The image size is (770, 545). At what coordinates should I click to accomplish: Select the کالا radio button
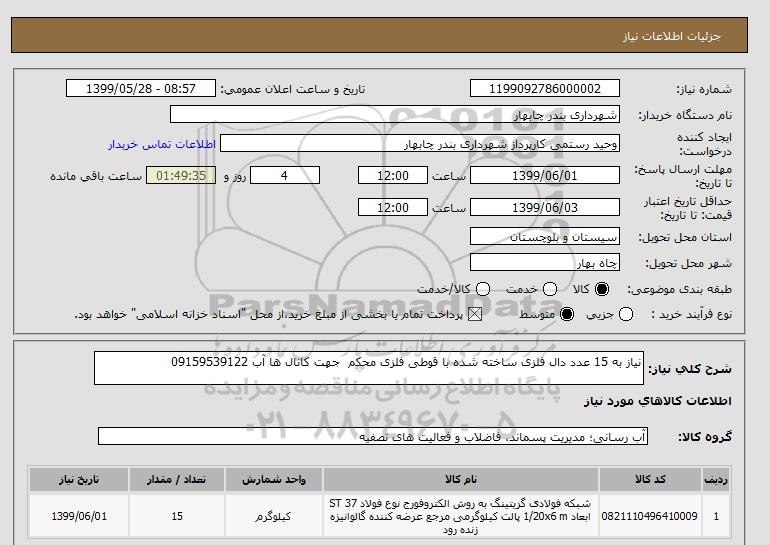click(602, 289)
